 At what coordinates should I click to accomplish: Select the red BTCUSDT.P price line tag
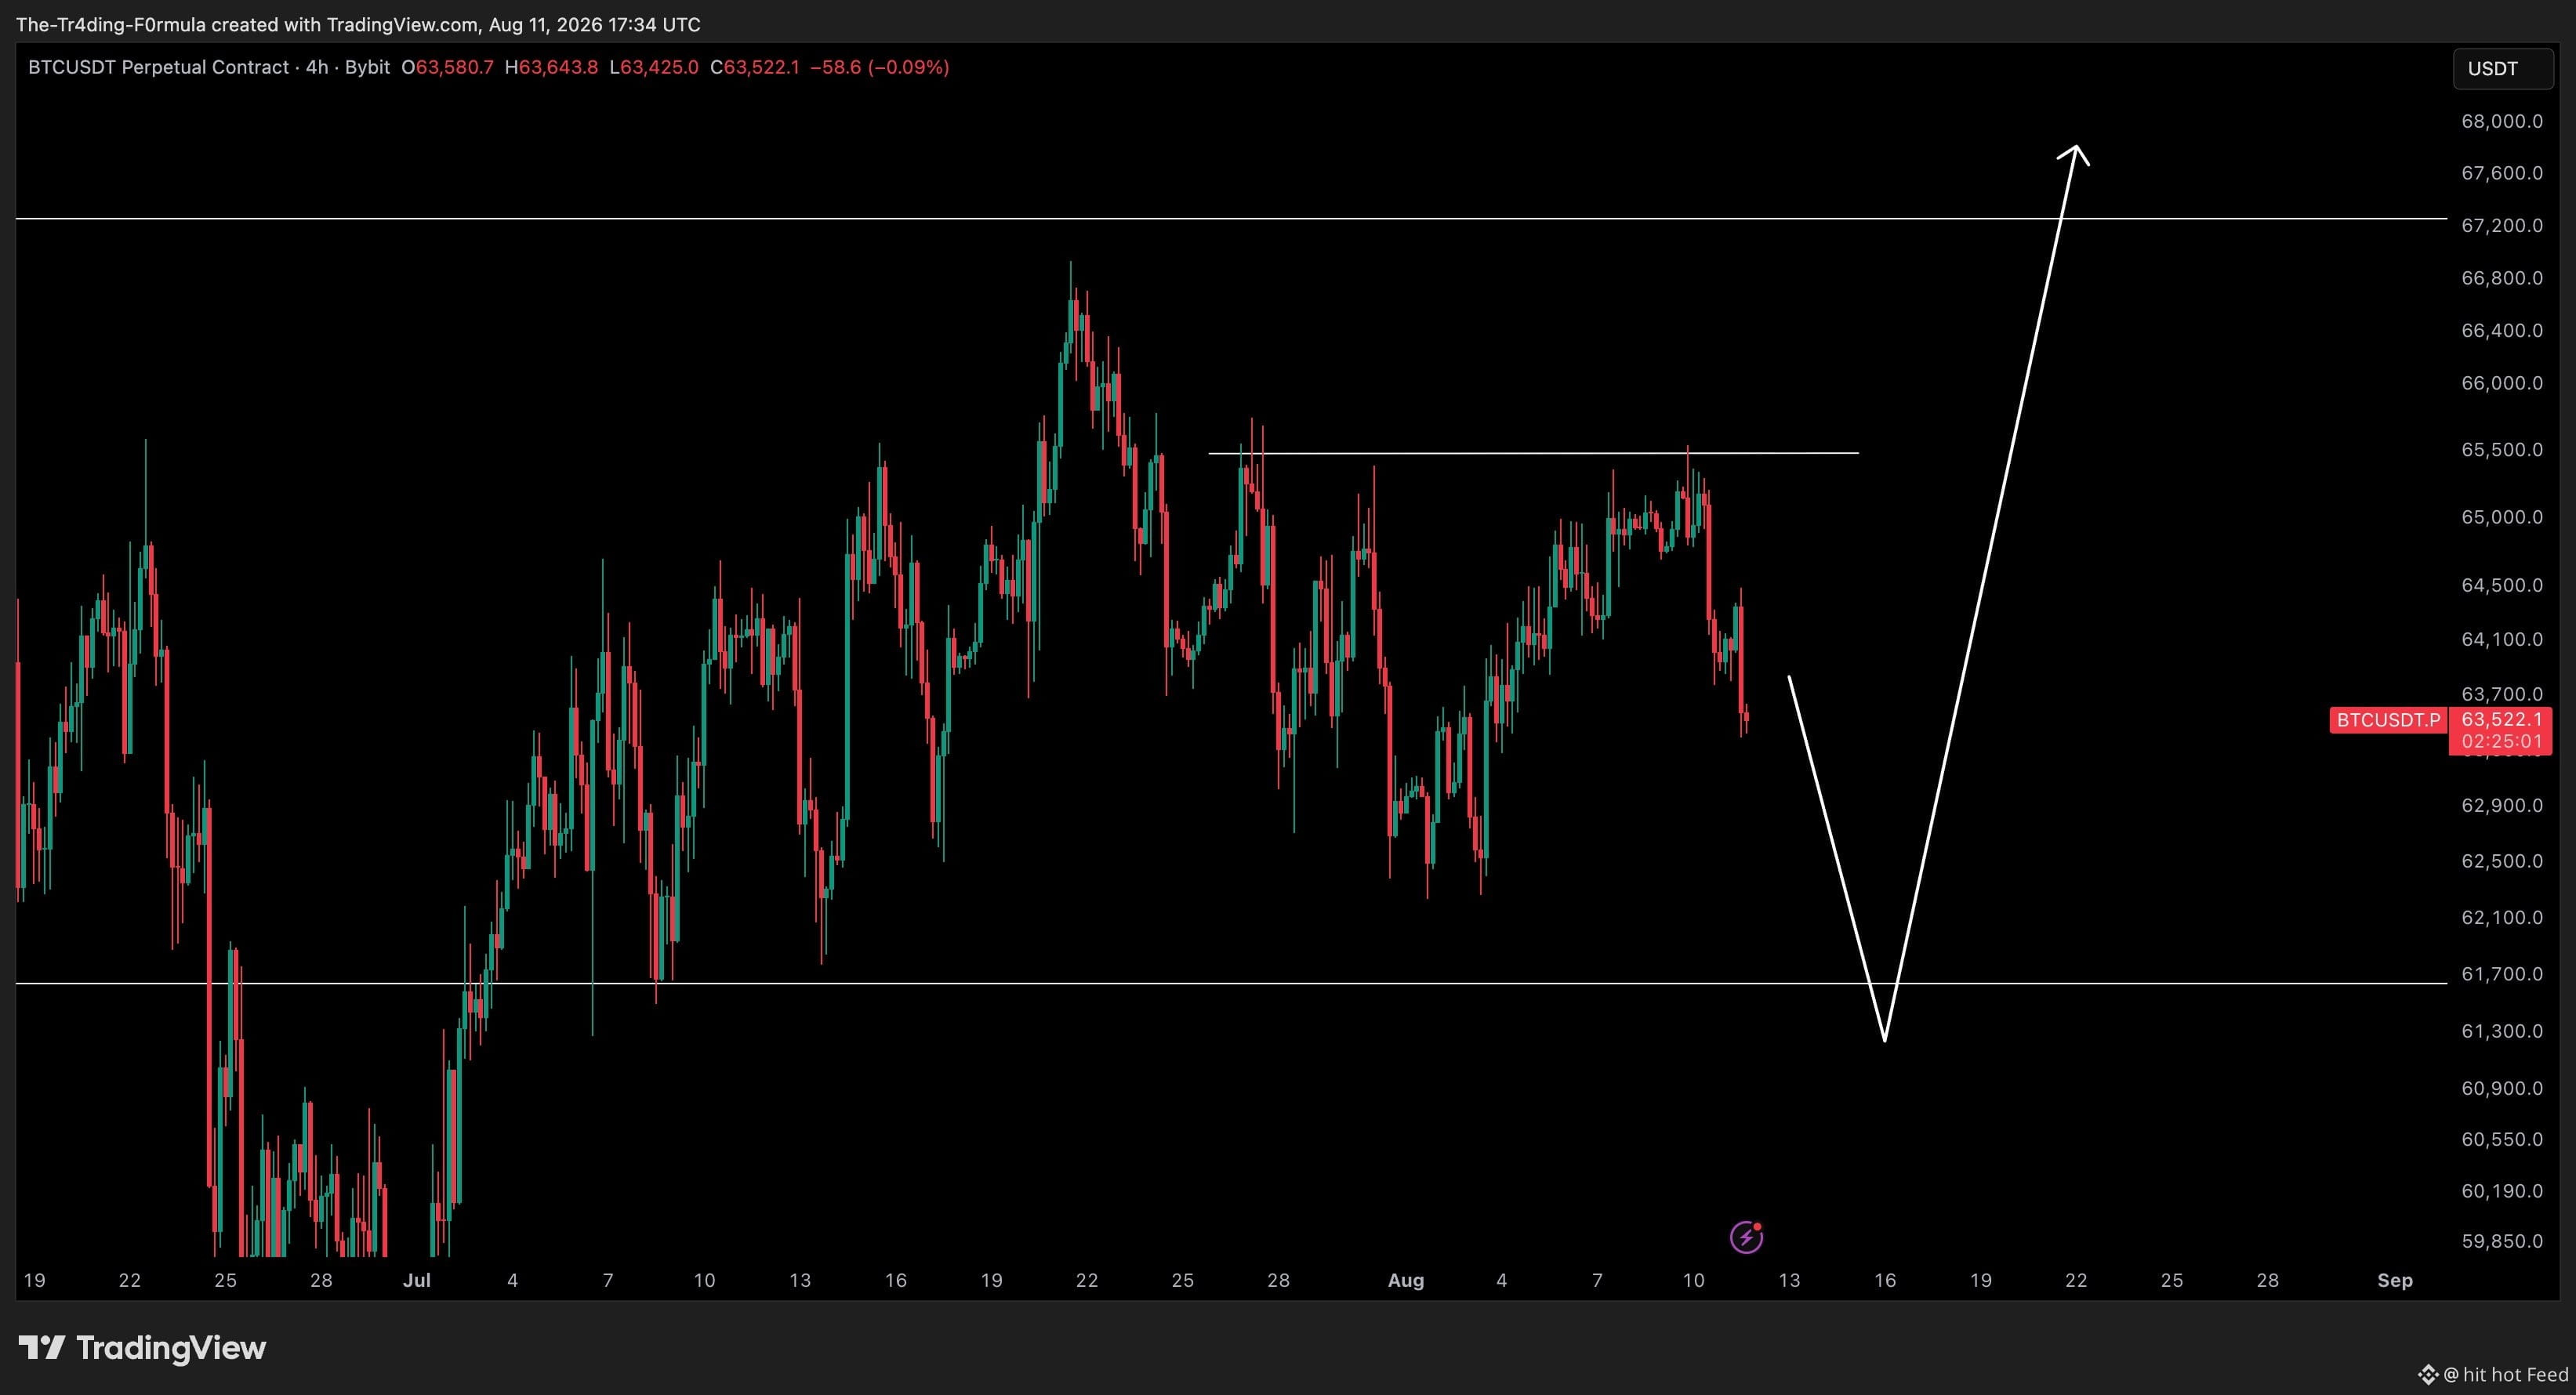pos(2388,720)
